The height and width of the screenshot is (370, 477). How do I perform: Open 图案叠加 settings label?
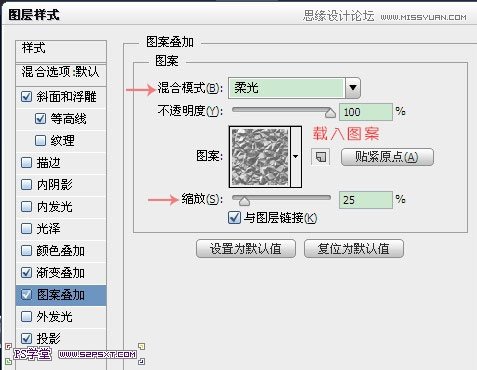[60, 295]
